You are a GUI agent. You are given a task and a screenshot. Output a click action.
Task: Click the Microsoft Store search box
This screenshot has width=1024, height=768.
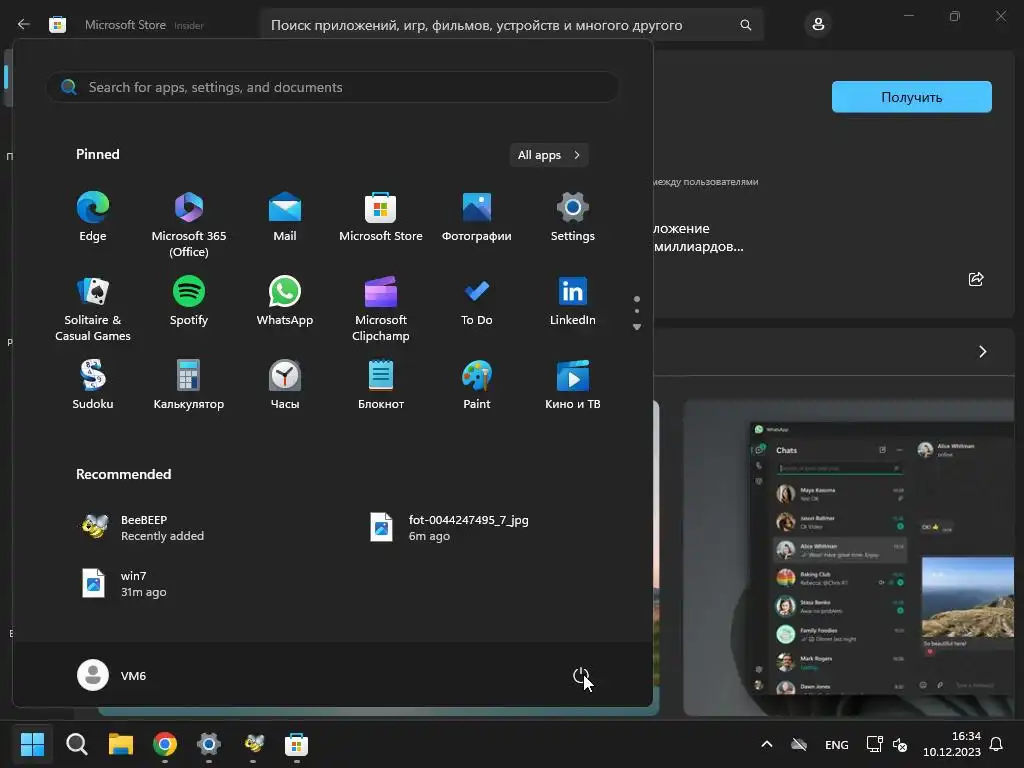click(511, 25)
